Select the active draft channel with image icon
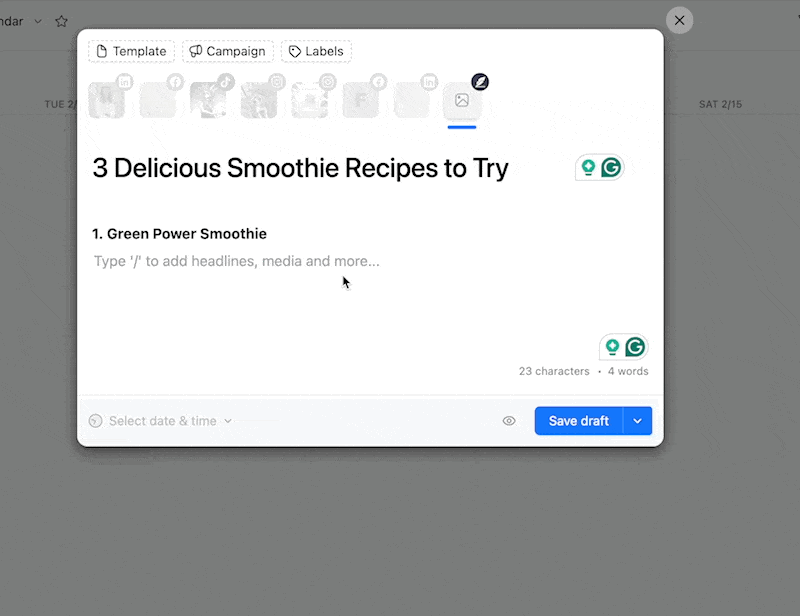Screen dimensions: 800x616 tap(462, 100)
